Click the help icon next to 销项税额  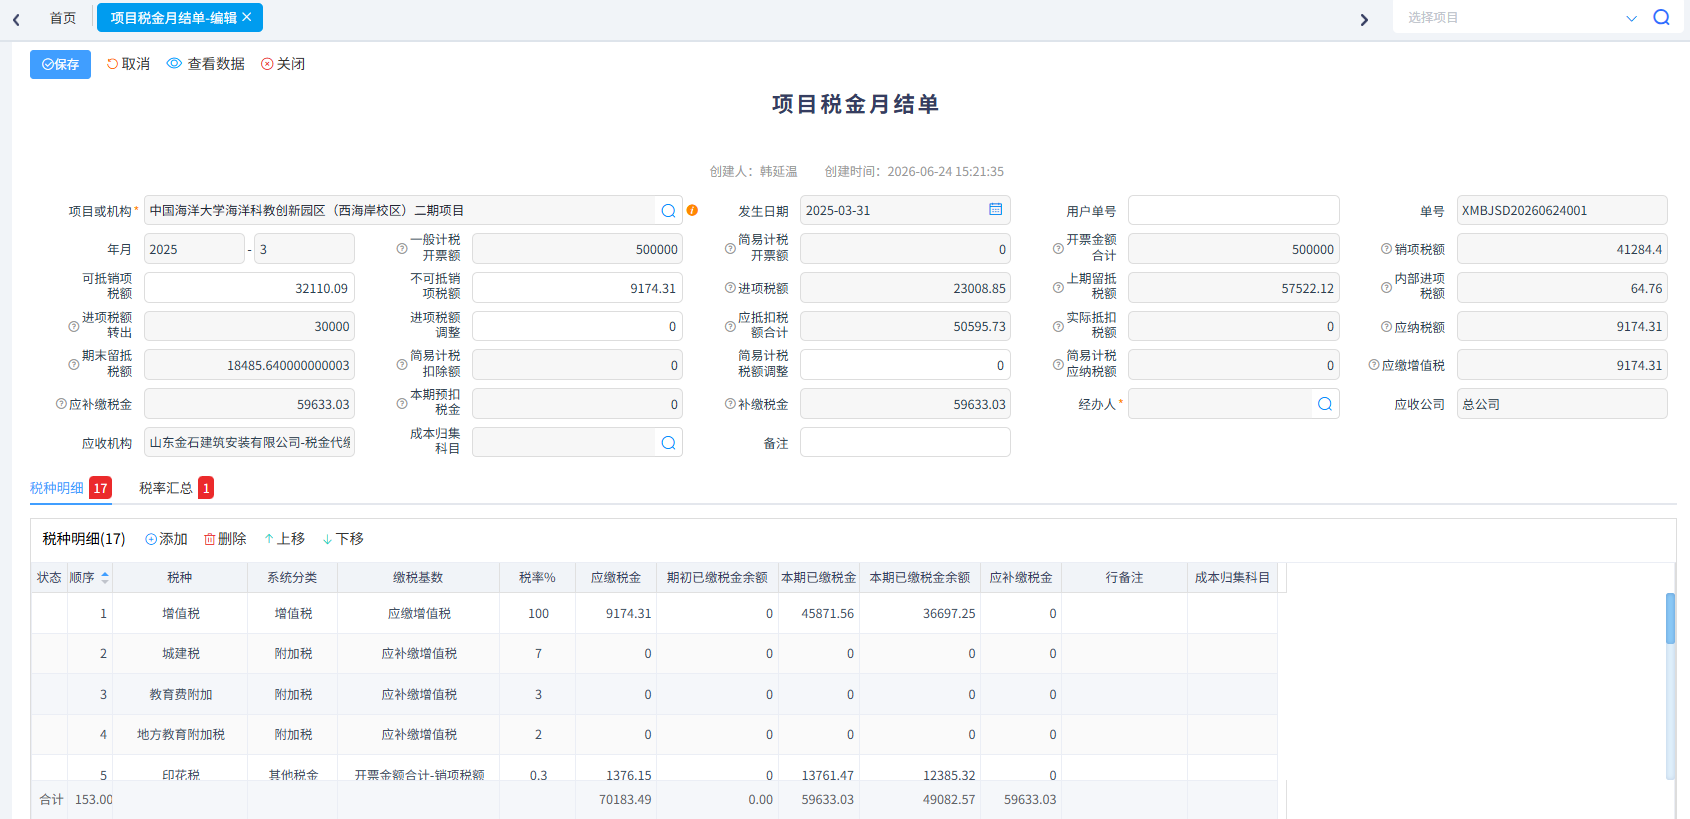click(x=1386, y=249)
